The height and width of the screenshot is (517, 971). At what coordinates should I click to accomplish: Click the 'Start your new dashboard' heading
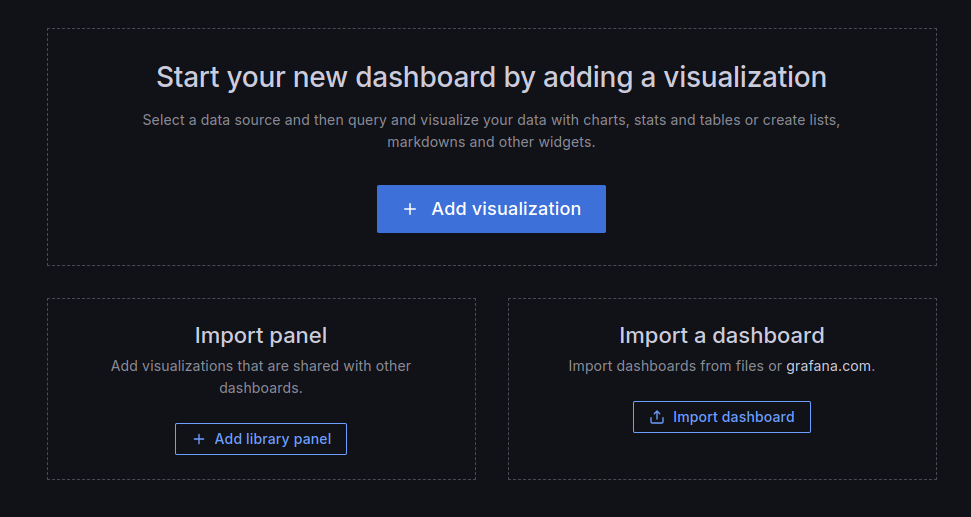(491, 77)
